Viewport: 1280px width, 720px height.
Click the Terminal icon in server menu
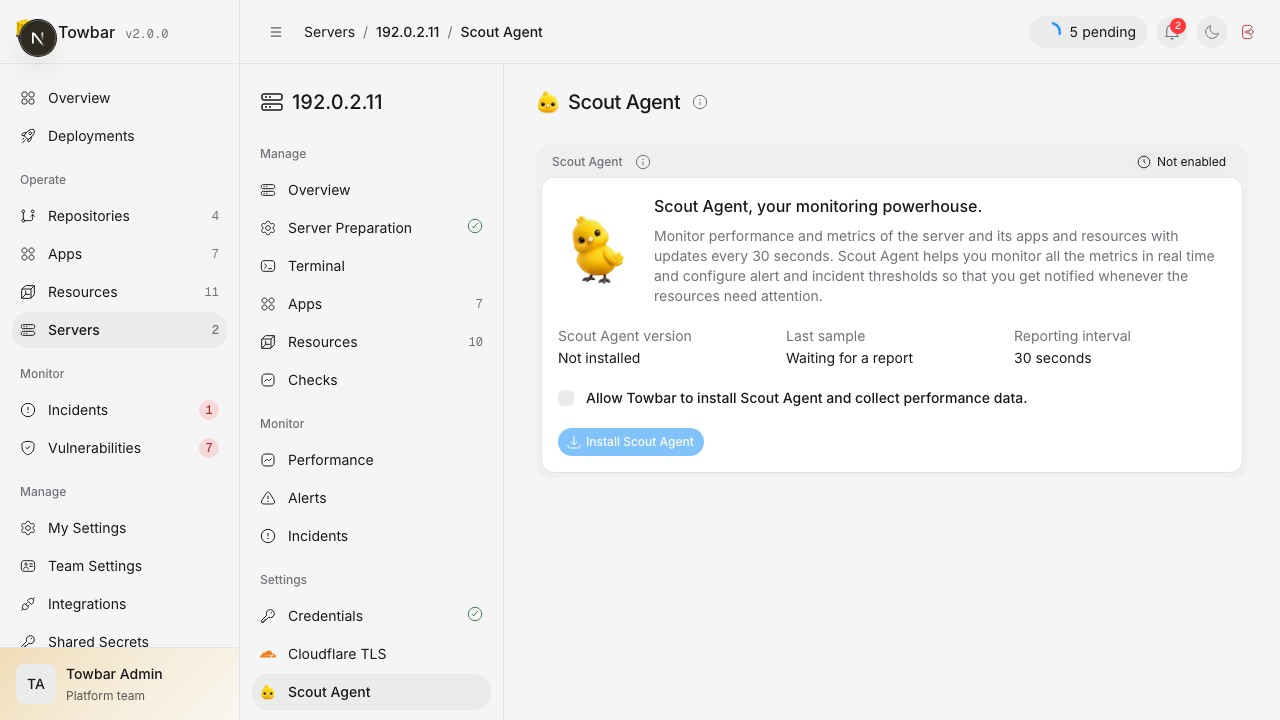click(x=268, y=266)
